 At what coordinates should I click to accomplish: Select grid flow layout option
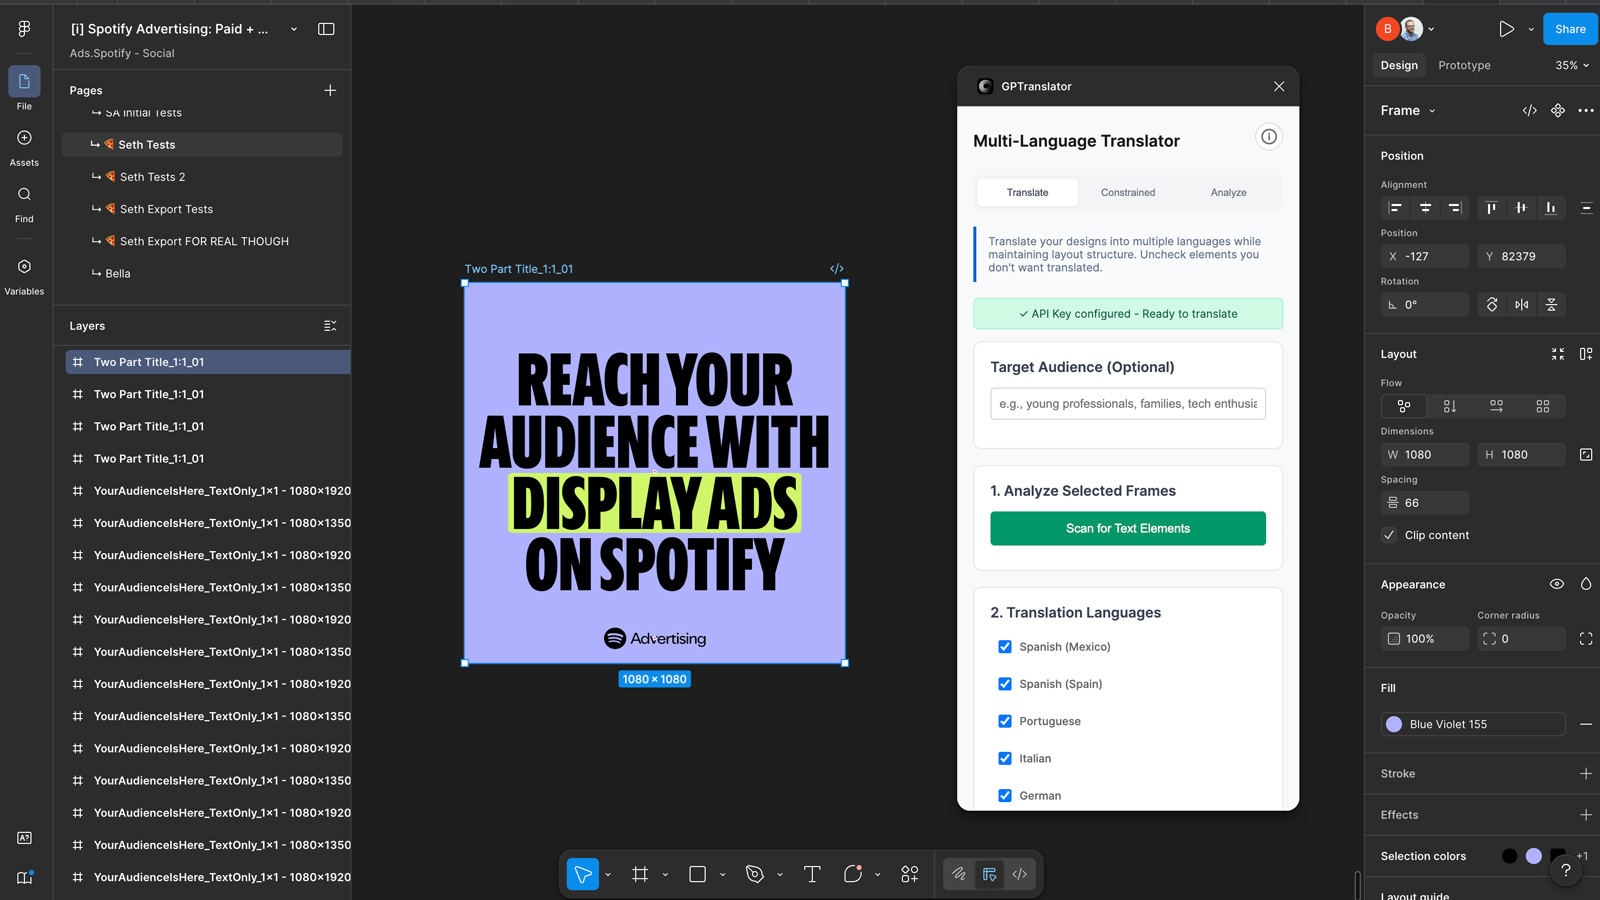click(1543, 406)
